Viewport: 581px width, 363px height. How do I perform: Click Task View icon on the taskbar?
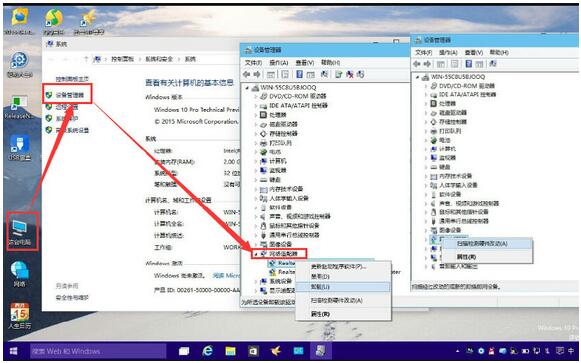pyautogui.click(x=184, y=351)
